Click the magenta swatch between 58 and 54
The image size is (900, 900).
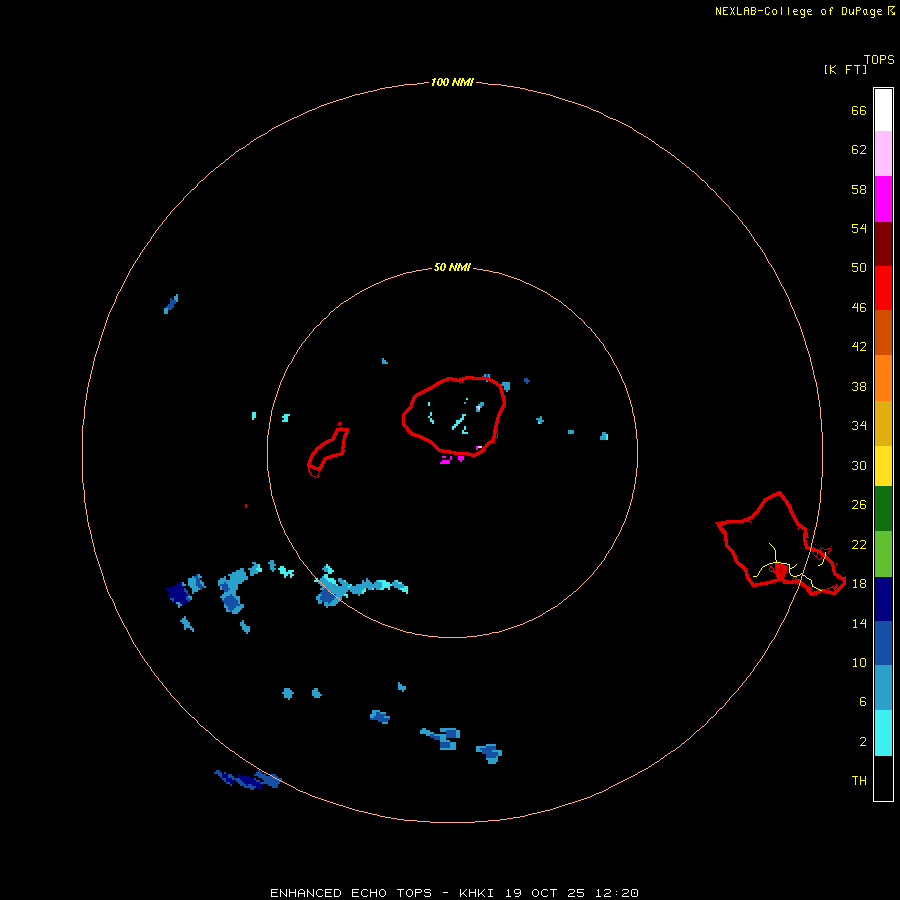pyautogui.click(x=883, y=199)
